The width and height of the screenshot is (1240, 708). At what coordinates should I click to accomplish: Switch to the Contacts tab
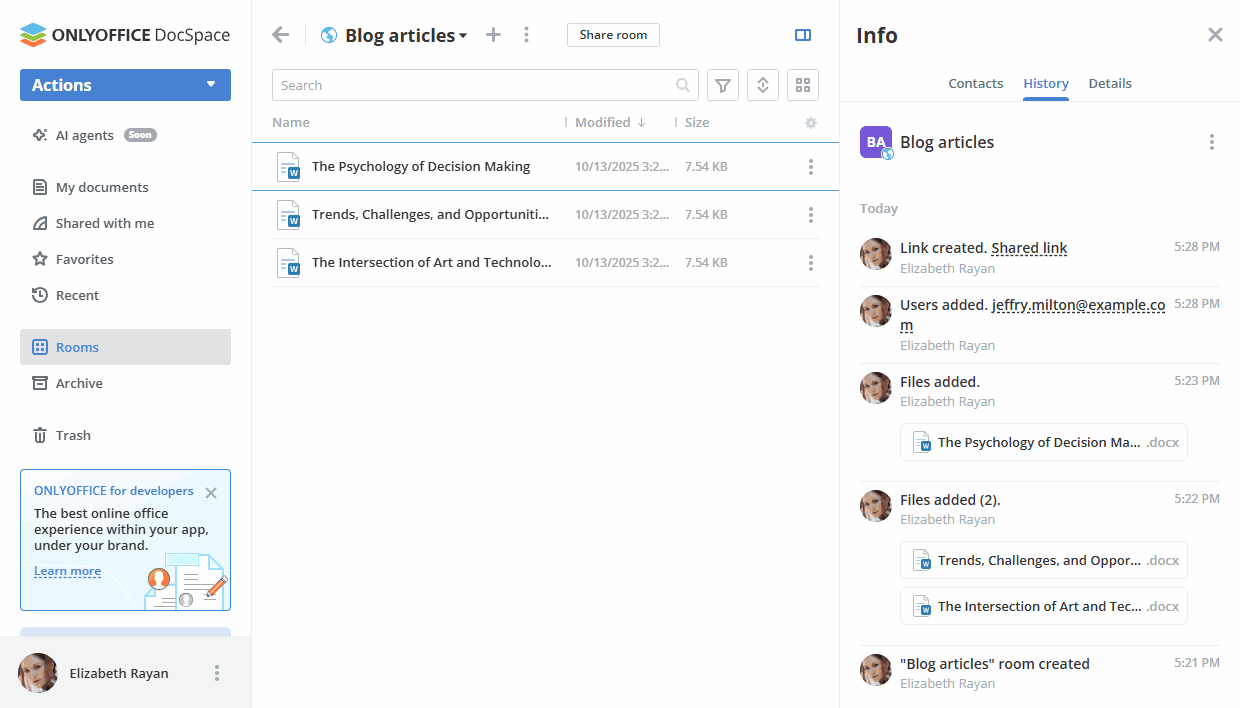pyautogui.click(x=975, y=84)
